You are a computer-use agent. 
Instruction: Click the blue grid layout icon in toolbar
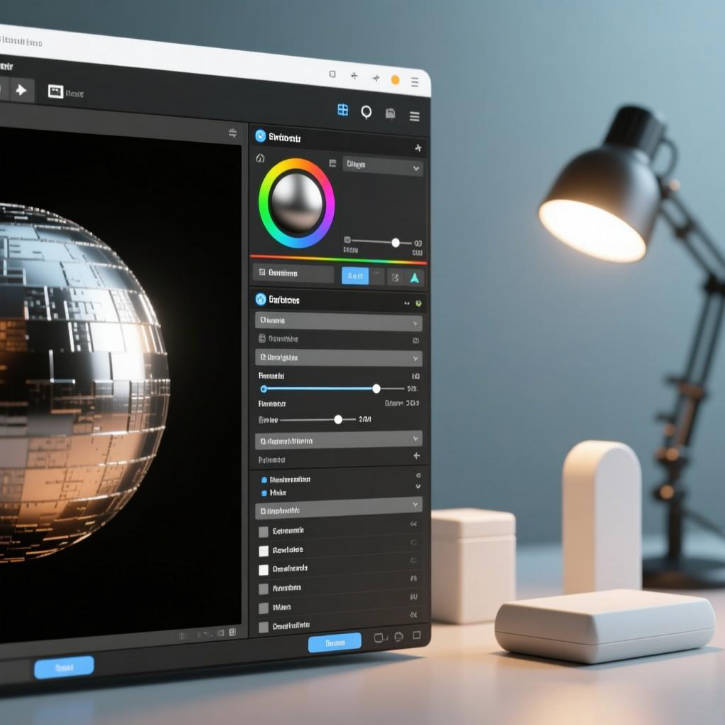[x=343, y=110]
